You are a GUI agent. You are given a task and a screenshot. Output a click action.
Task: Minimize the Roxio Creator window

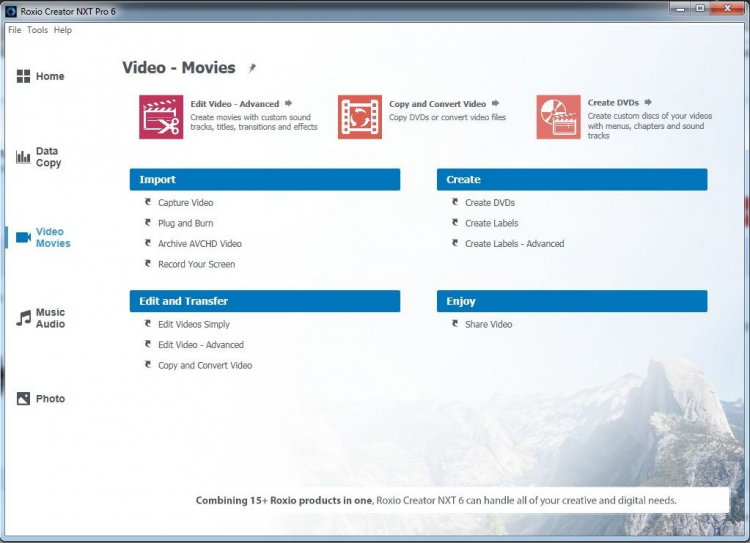(x=681, y=8)
